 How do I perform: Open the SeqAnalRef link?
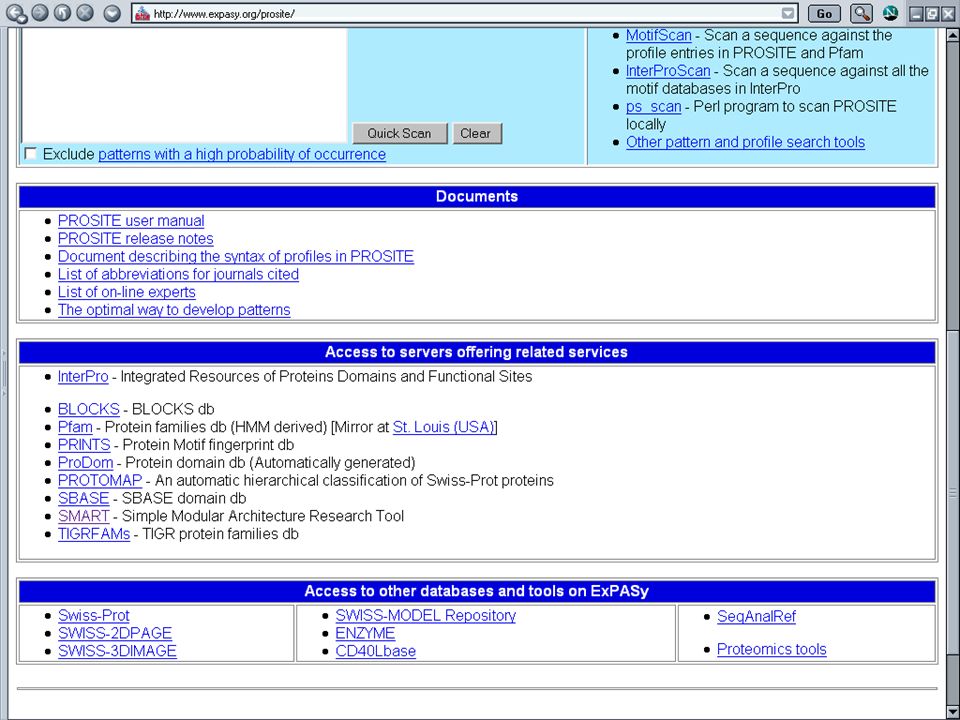(756, 617)
